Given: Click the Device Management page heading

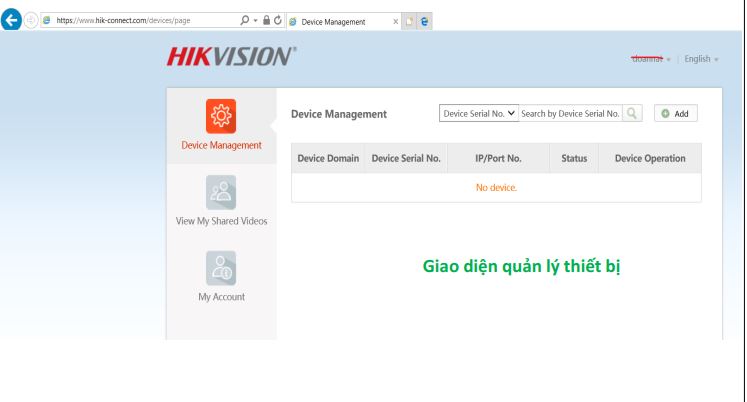Looking at the screenshot, I should 339,114.
